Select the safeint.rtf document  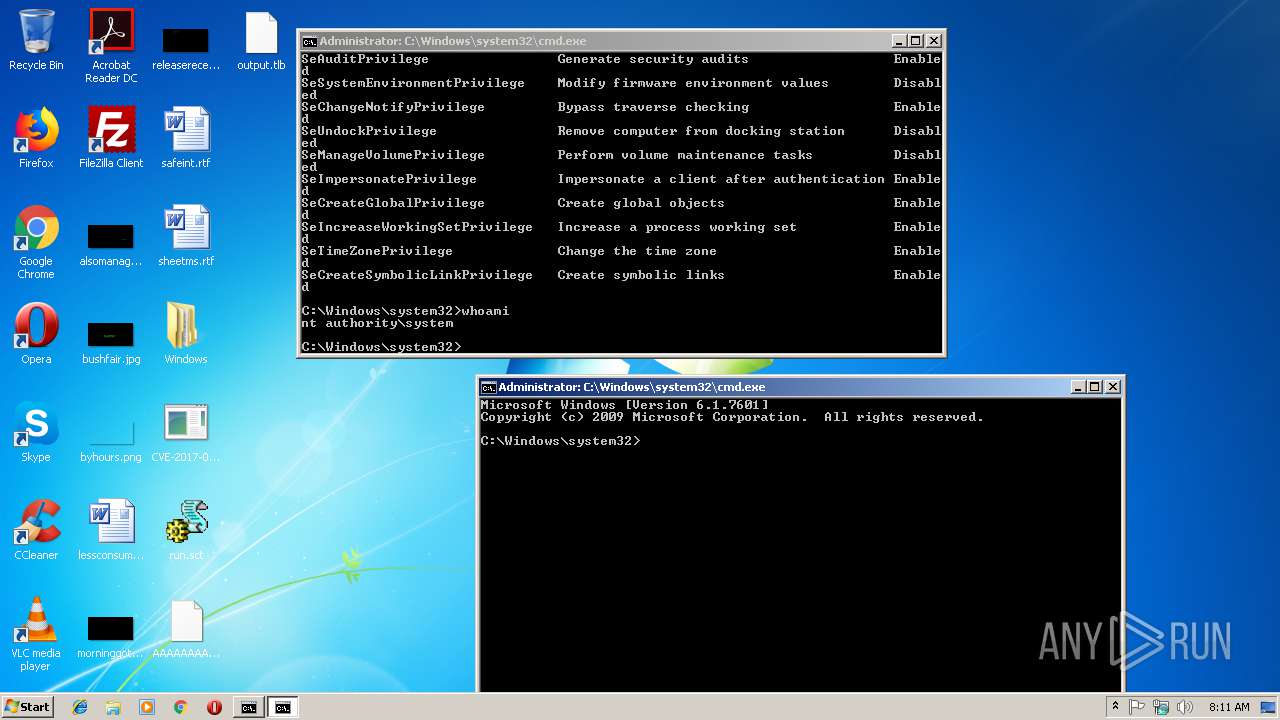[186, 138]
